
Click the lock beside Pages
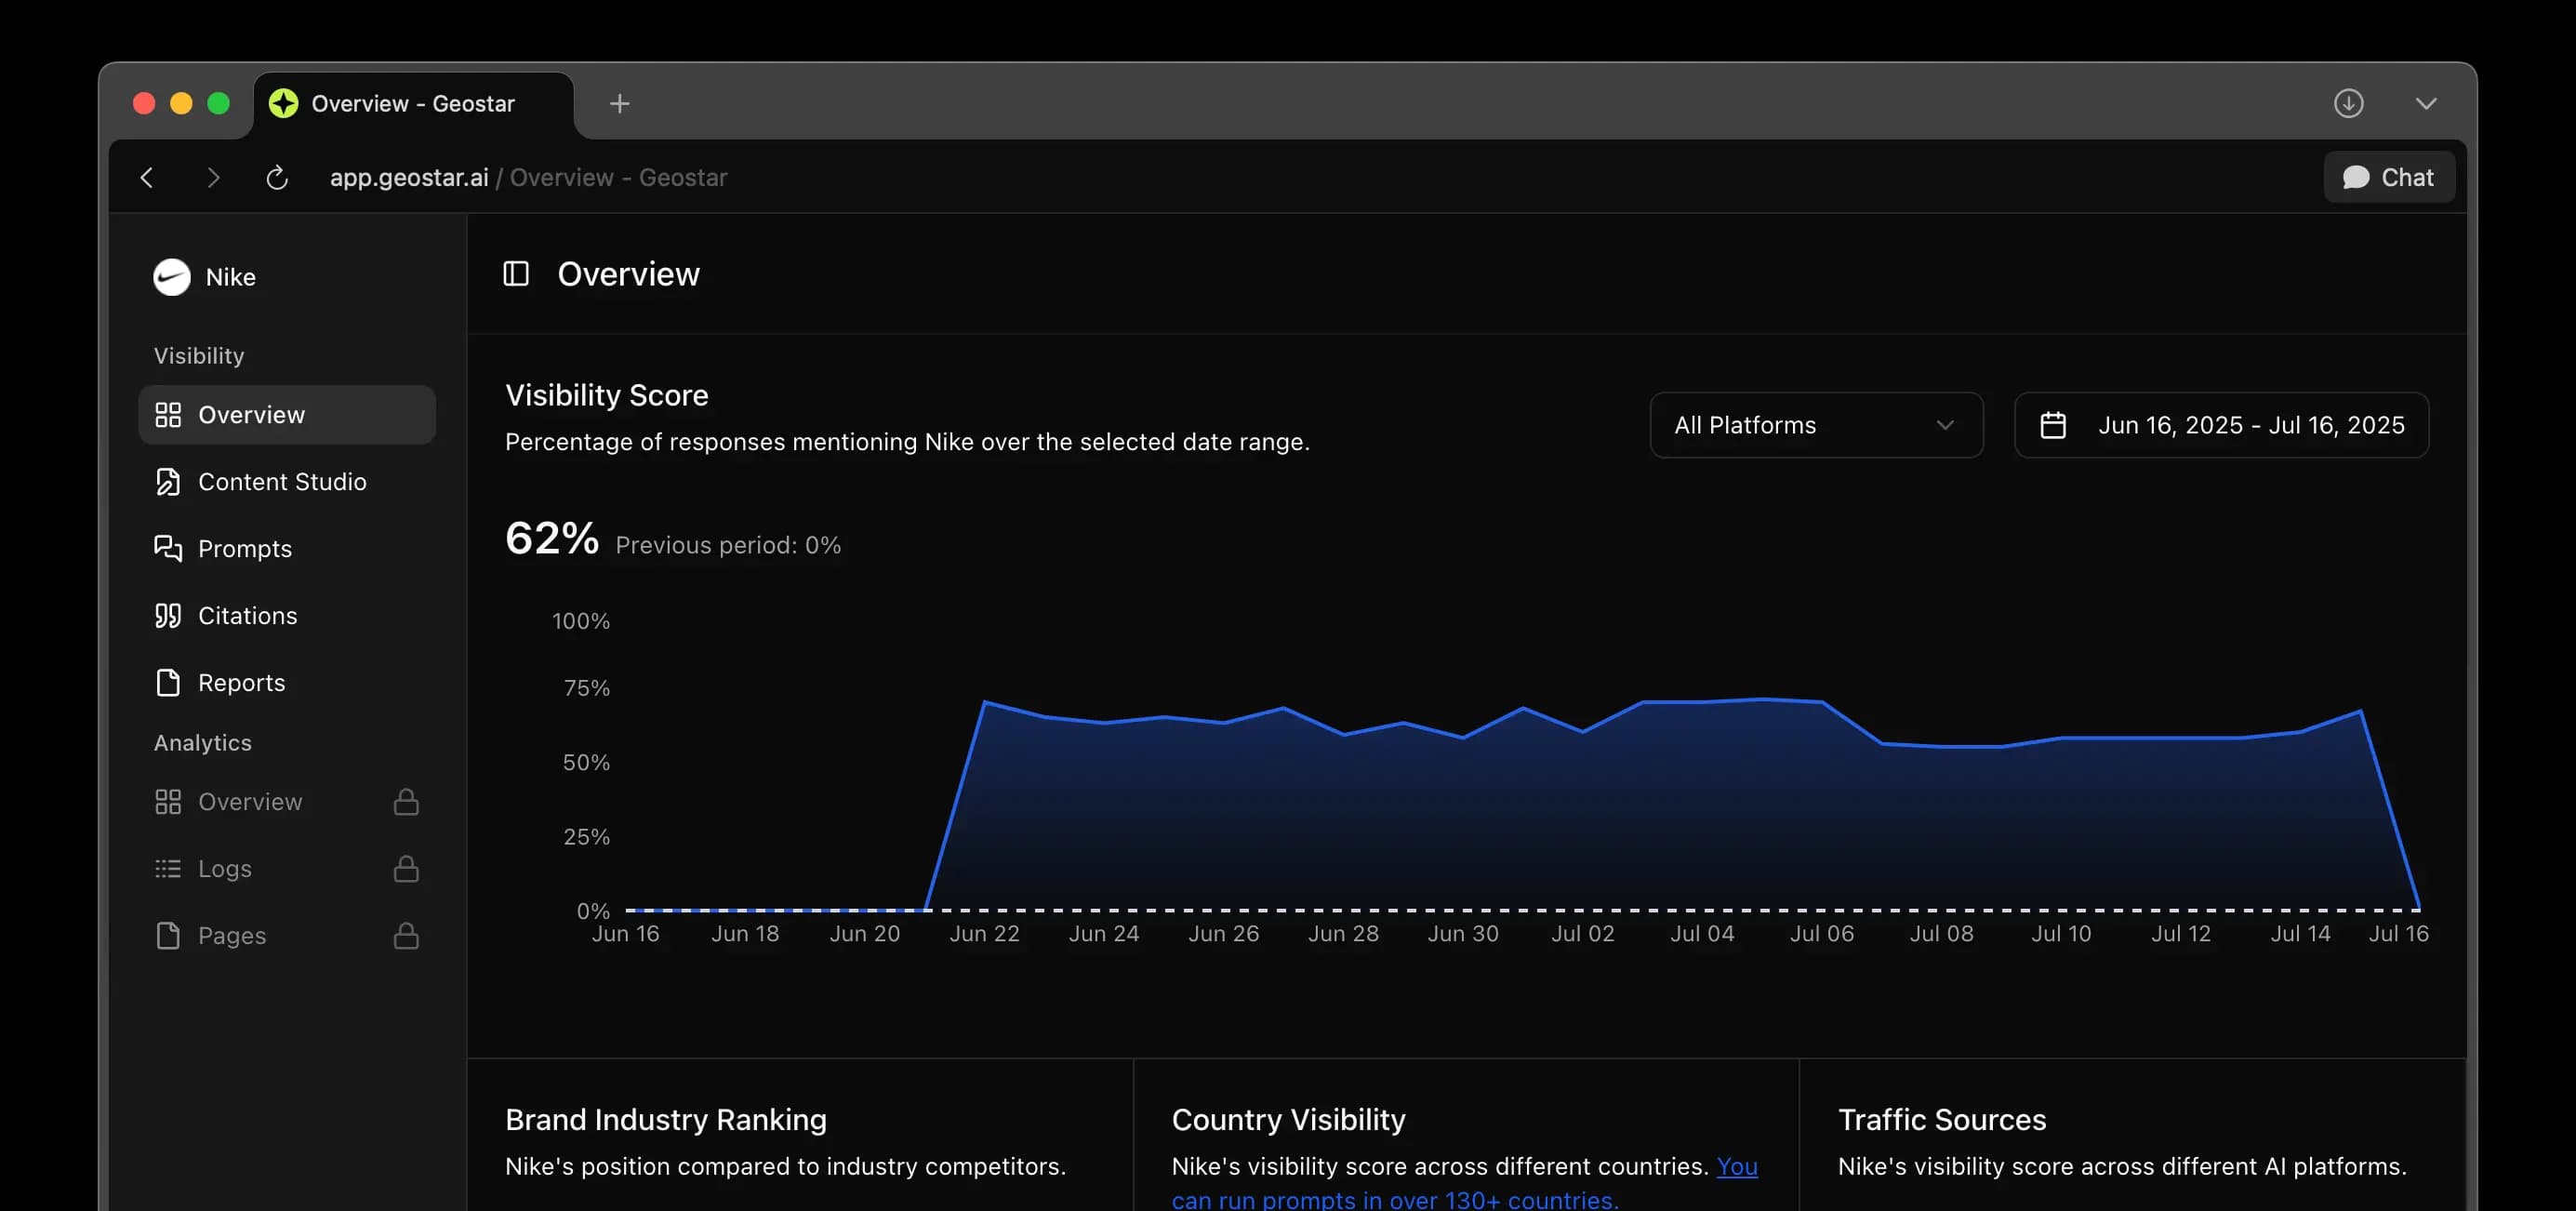406,935
